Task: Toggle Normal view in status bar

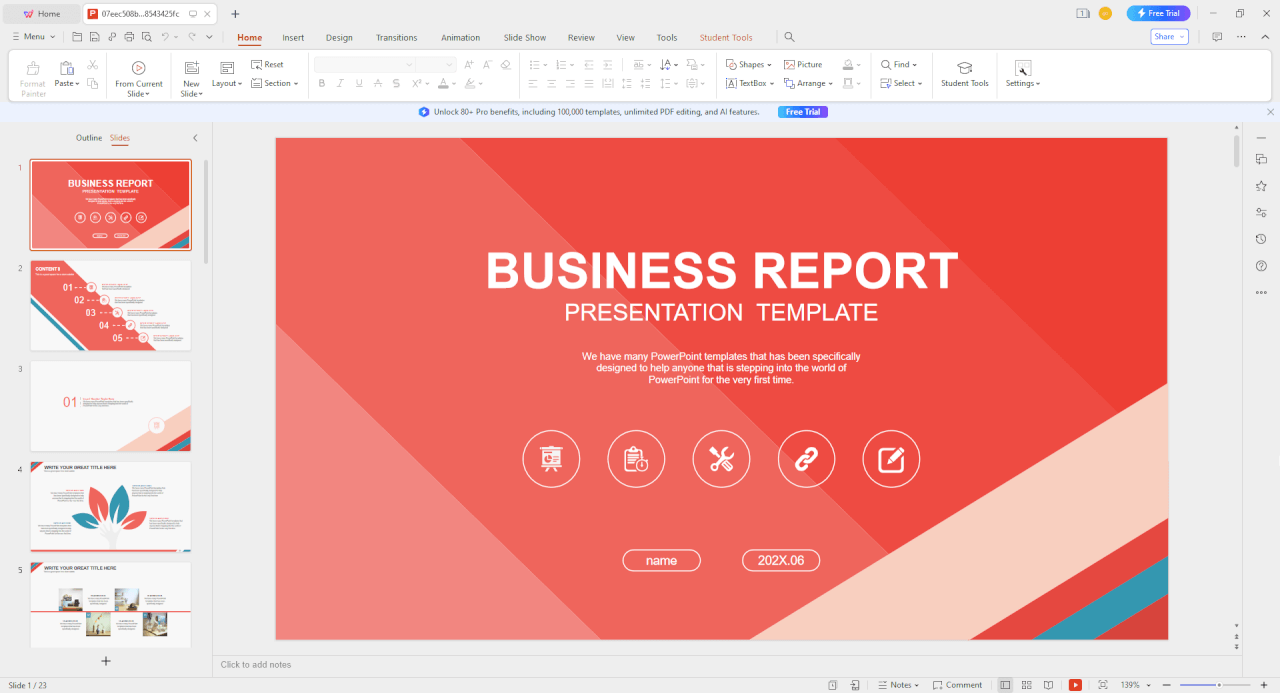Action: 1005,685
